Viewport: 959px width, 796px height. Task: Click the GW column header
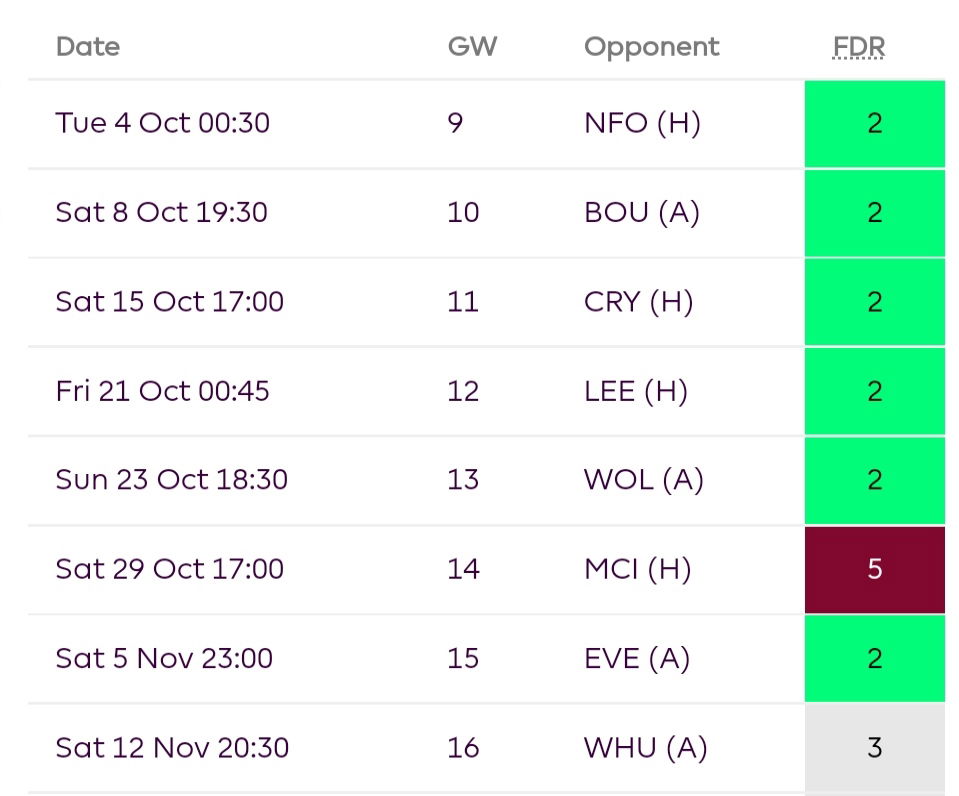472,46
